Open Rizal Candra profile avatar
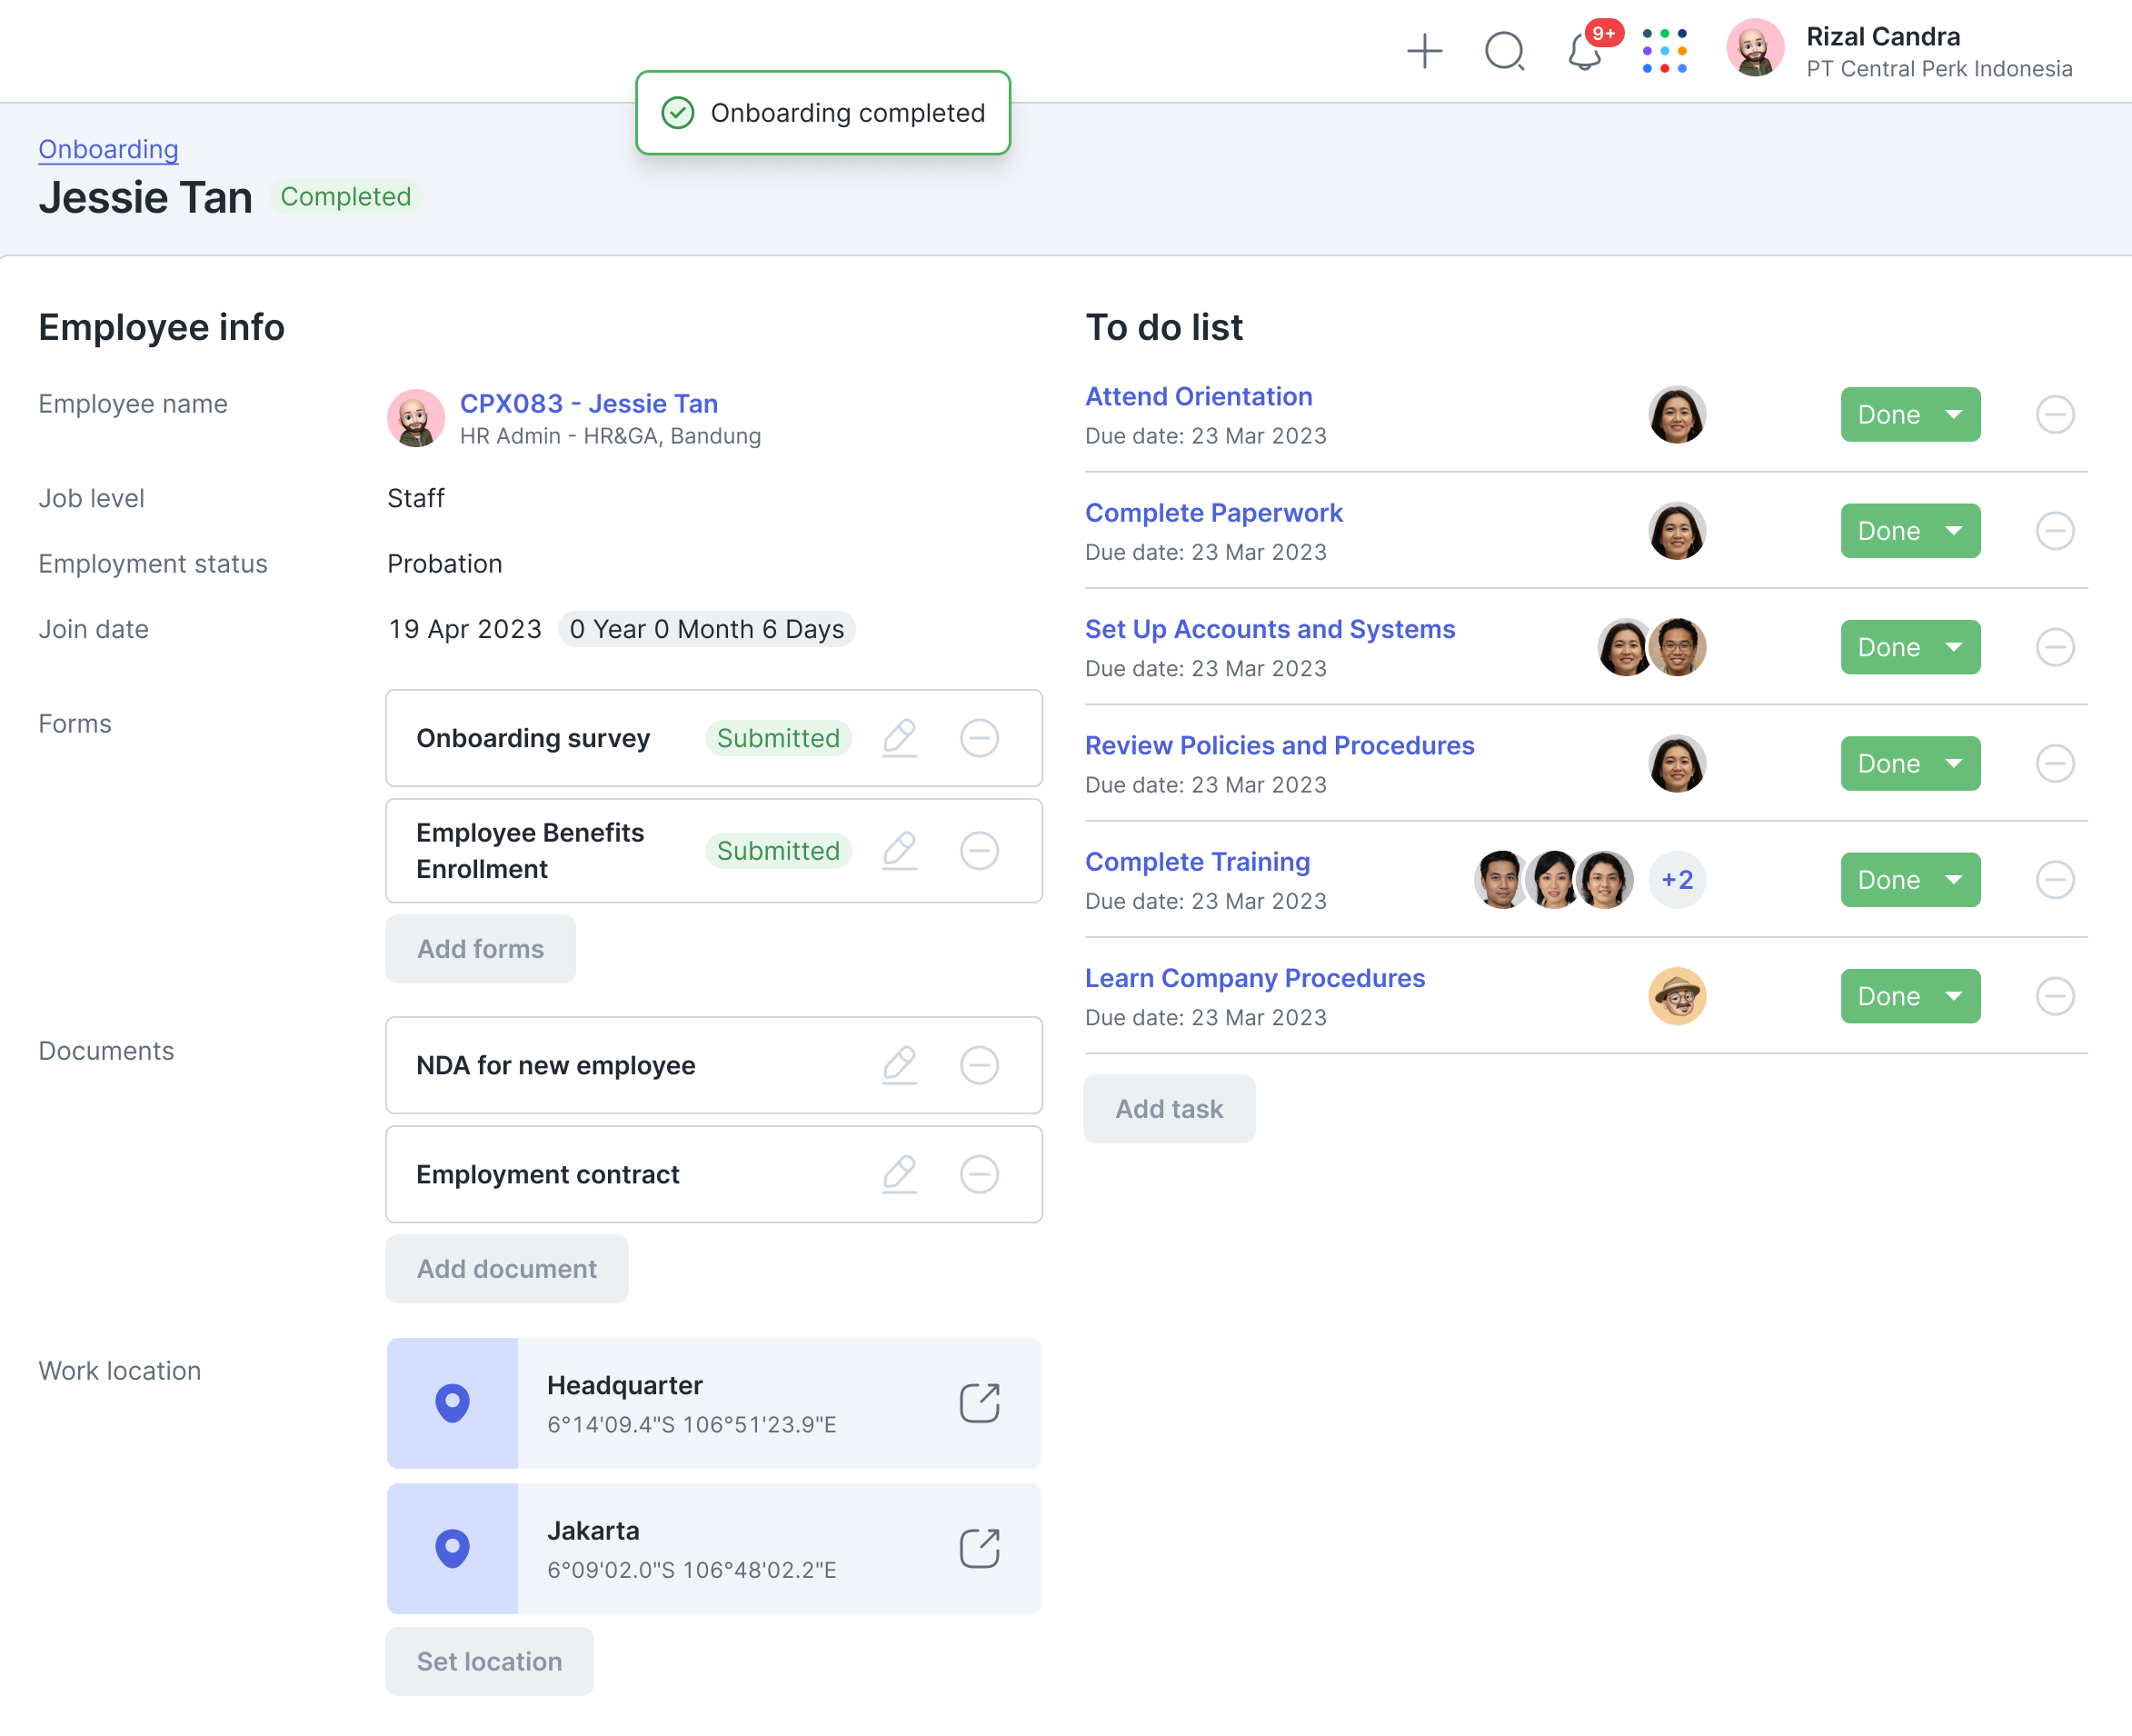 point(1755,49)
